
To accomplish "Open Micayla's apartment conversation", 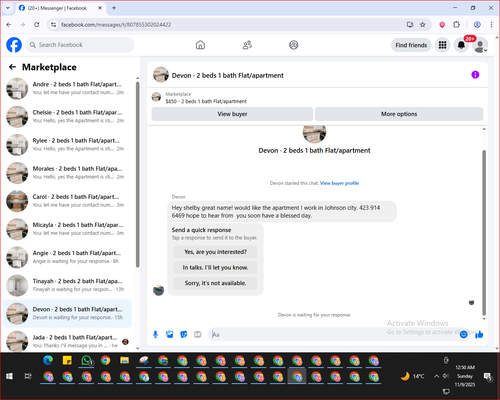I will click(x=68, y=229).
